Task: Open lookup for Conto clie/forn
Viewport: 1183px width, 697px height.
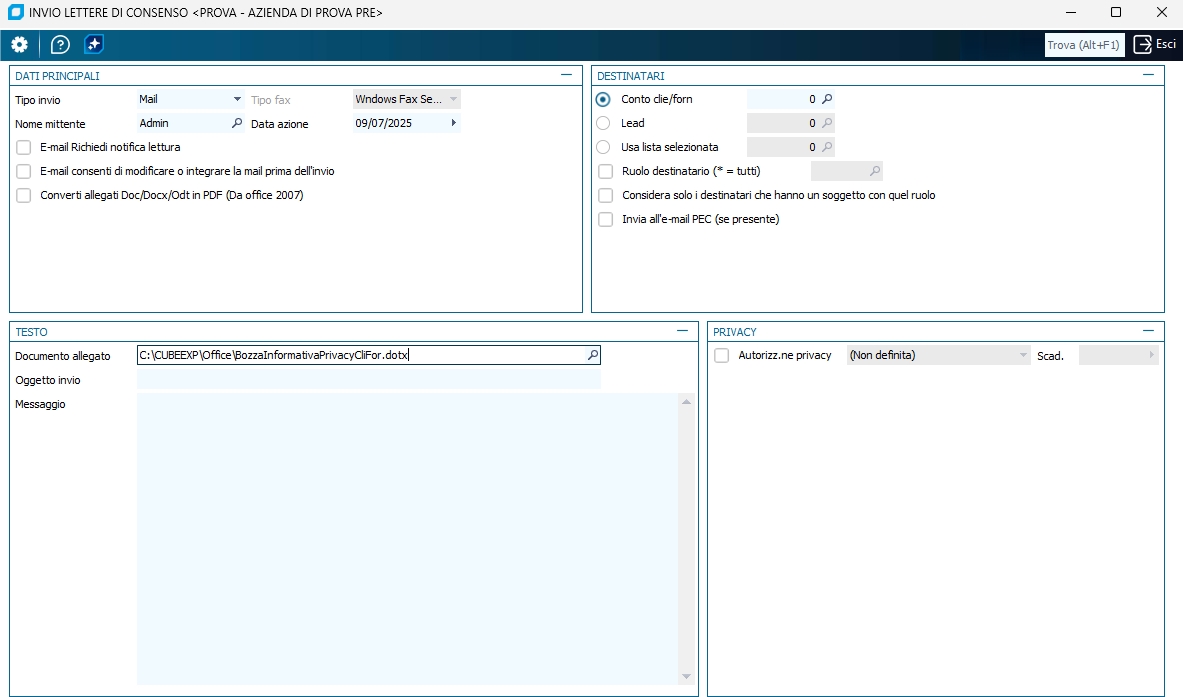Action: tap(827, 99)
